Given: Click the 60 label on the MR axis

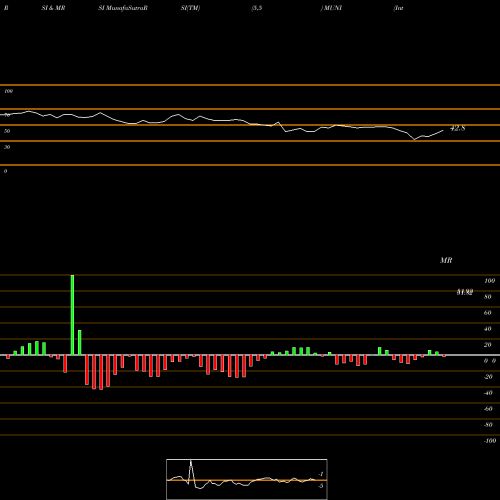Looking at the screenshot, I should click(x=488, y=313).
